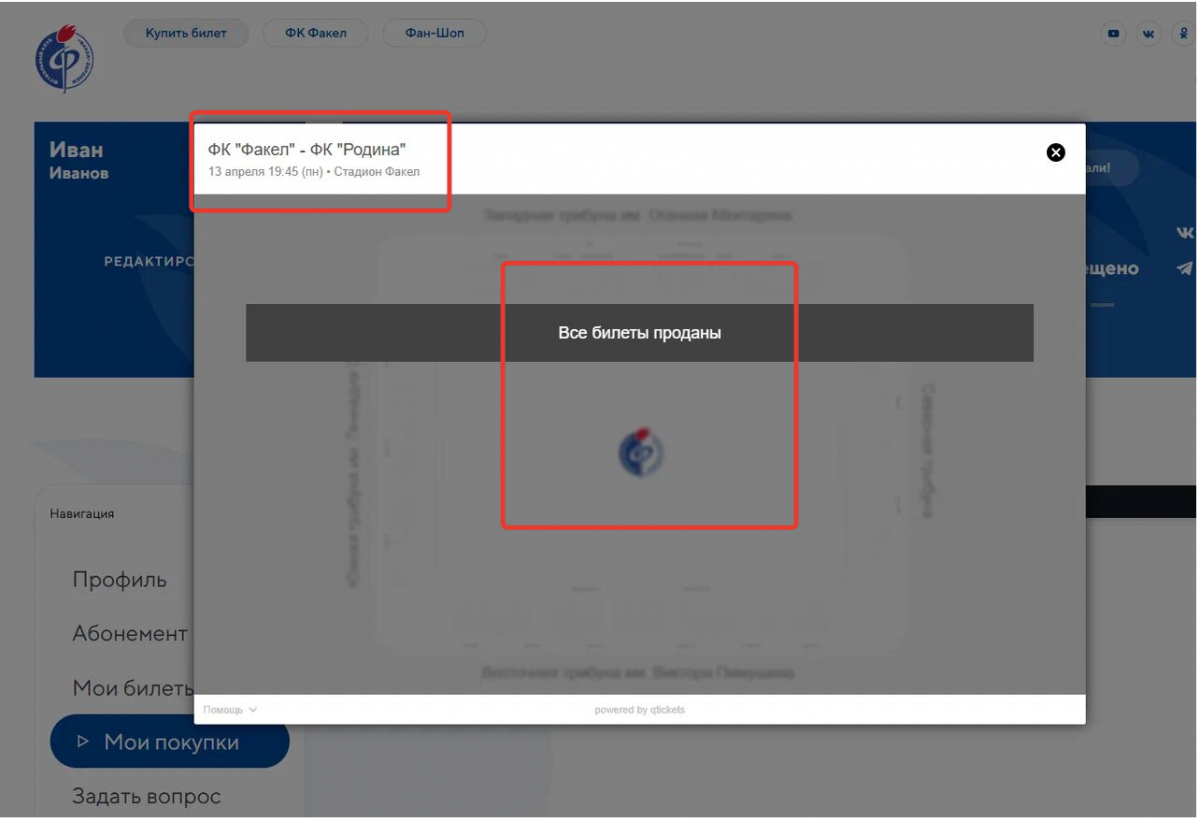The image size is (1200, 821).
Task: Open Профиль in the navigation menu
Action: click(119, 580)
